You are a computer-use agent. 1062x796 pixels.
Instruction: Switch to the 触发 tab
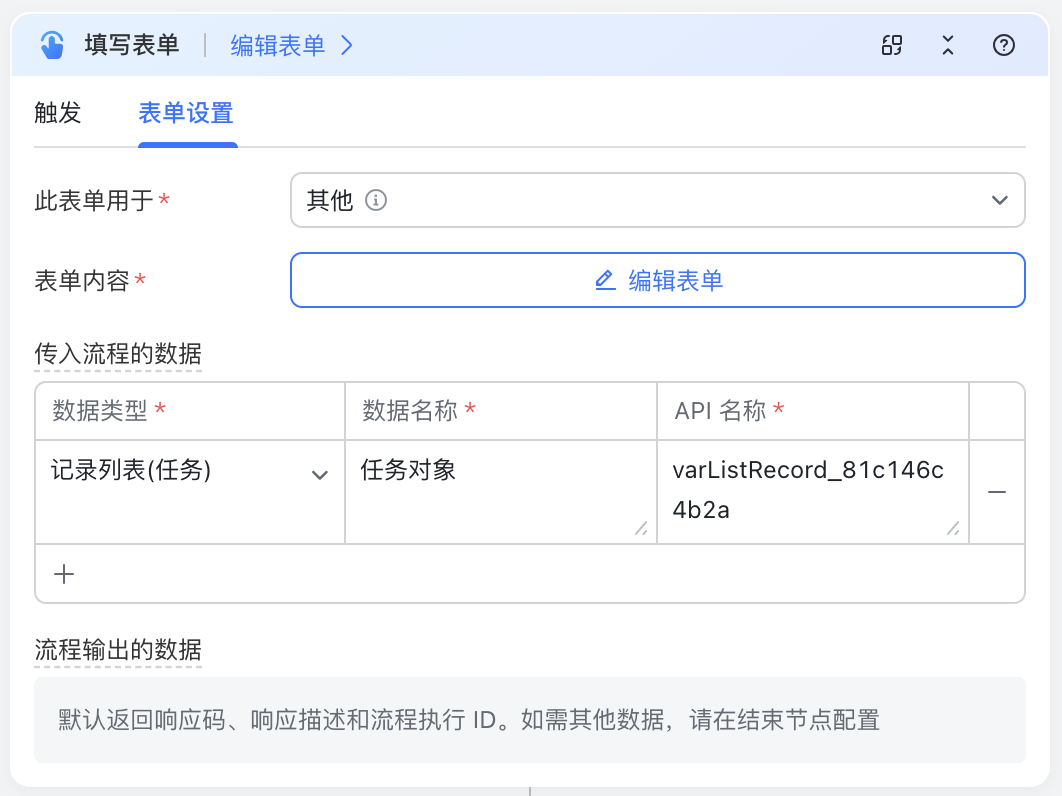(x=57, y=113)
